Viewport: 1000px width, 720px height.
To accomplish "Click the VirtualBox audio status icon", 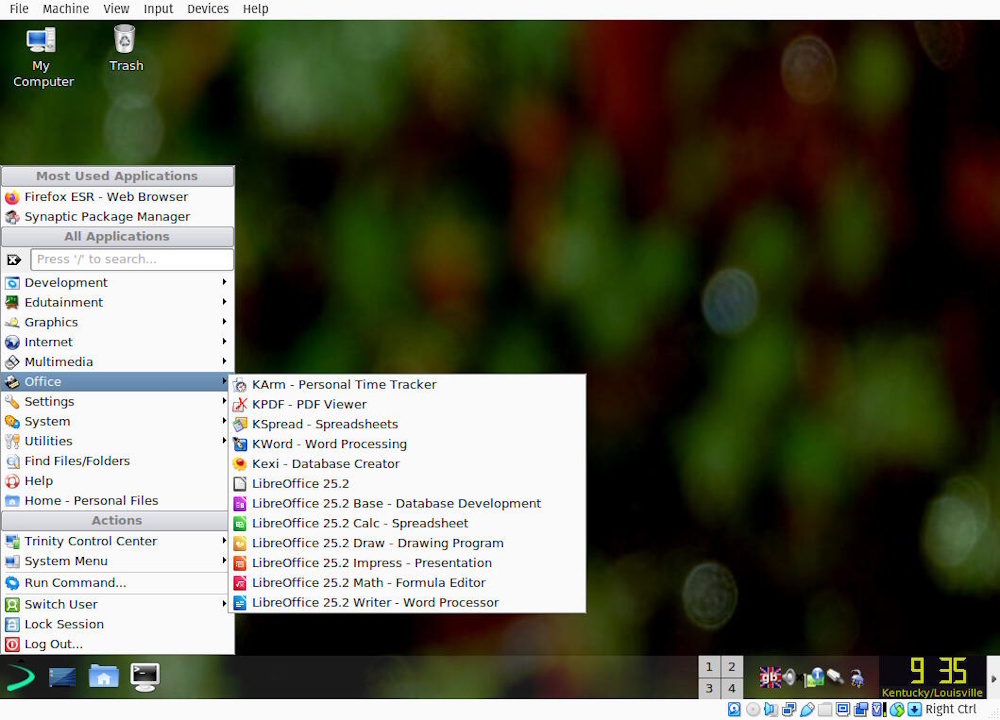I will [x=771, y=709].
